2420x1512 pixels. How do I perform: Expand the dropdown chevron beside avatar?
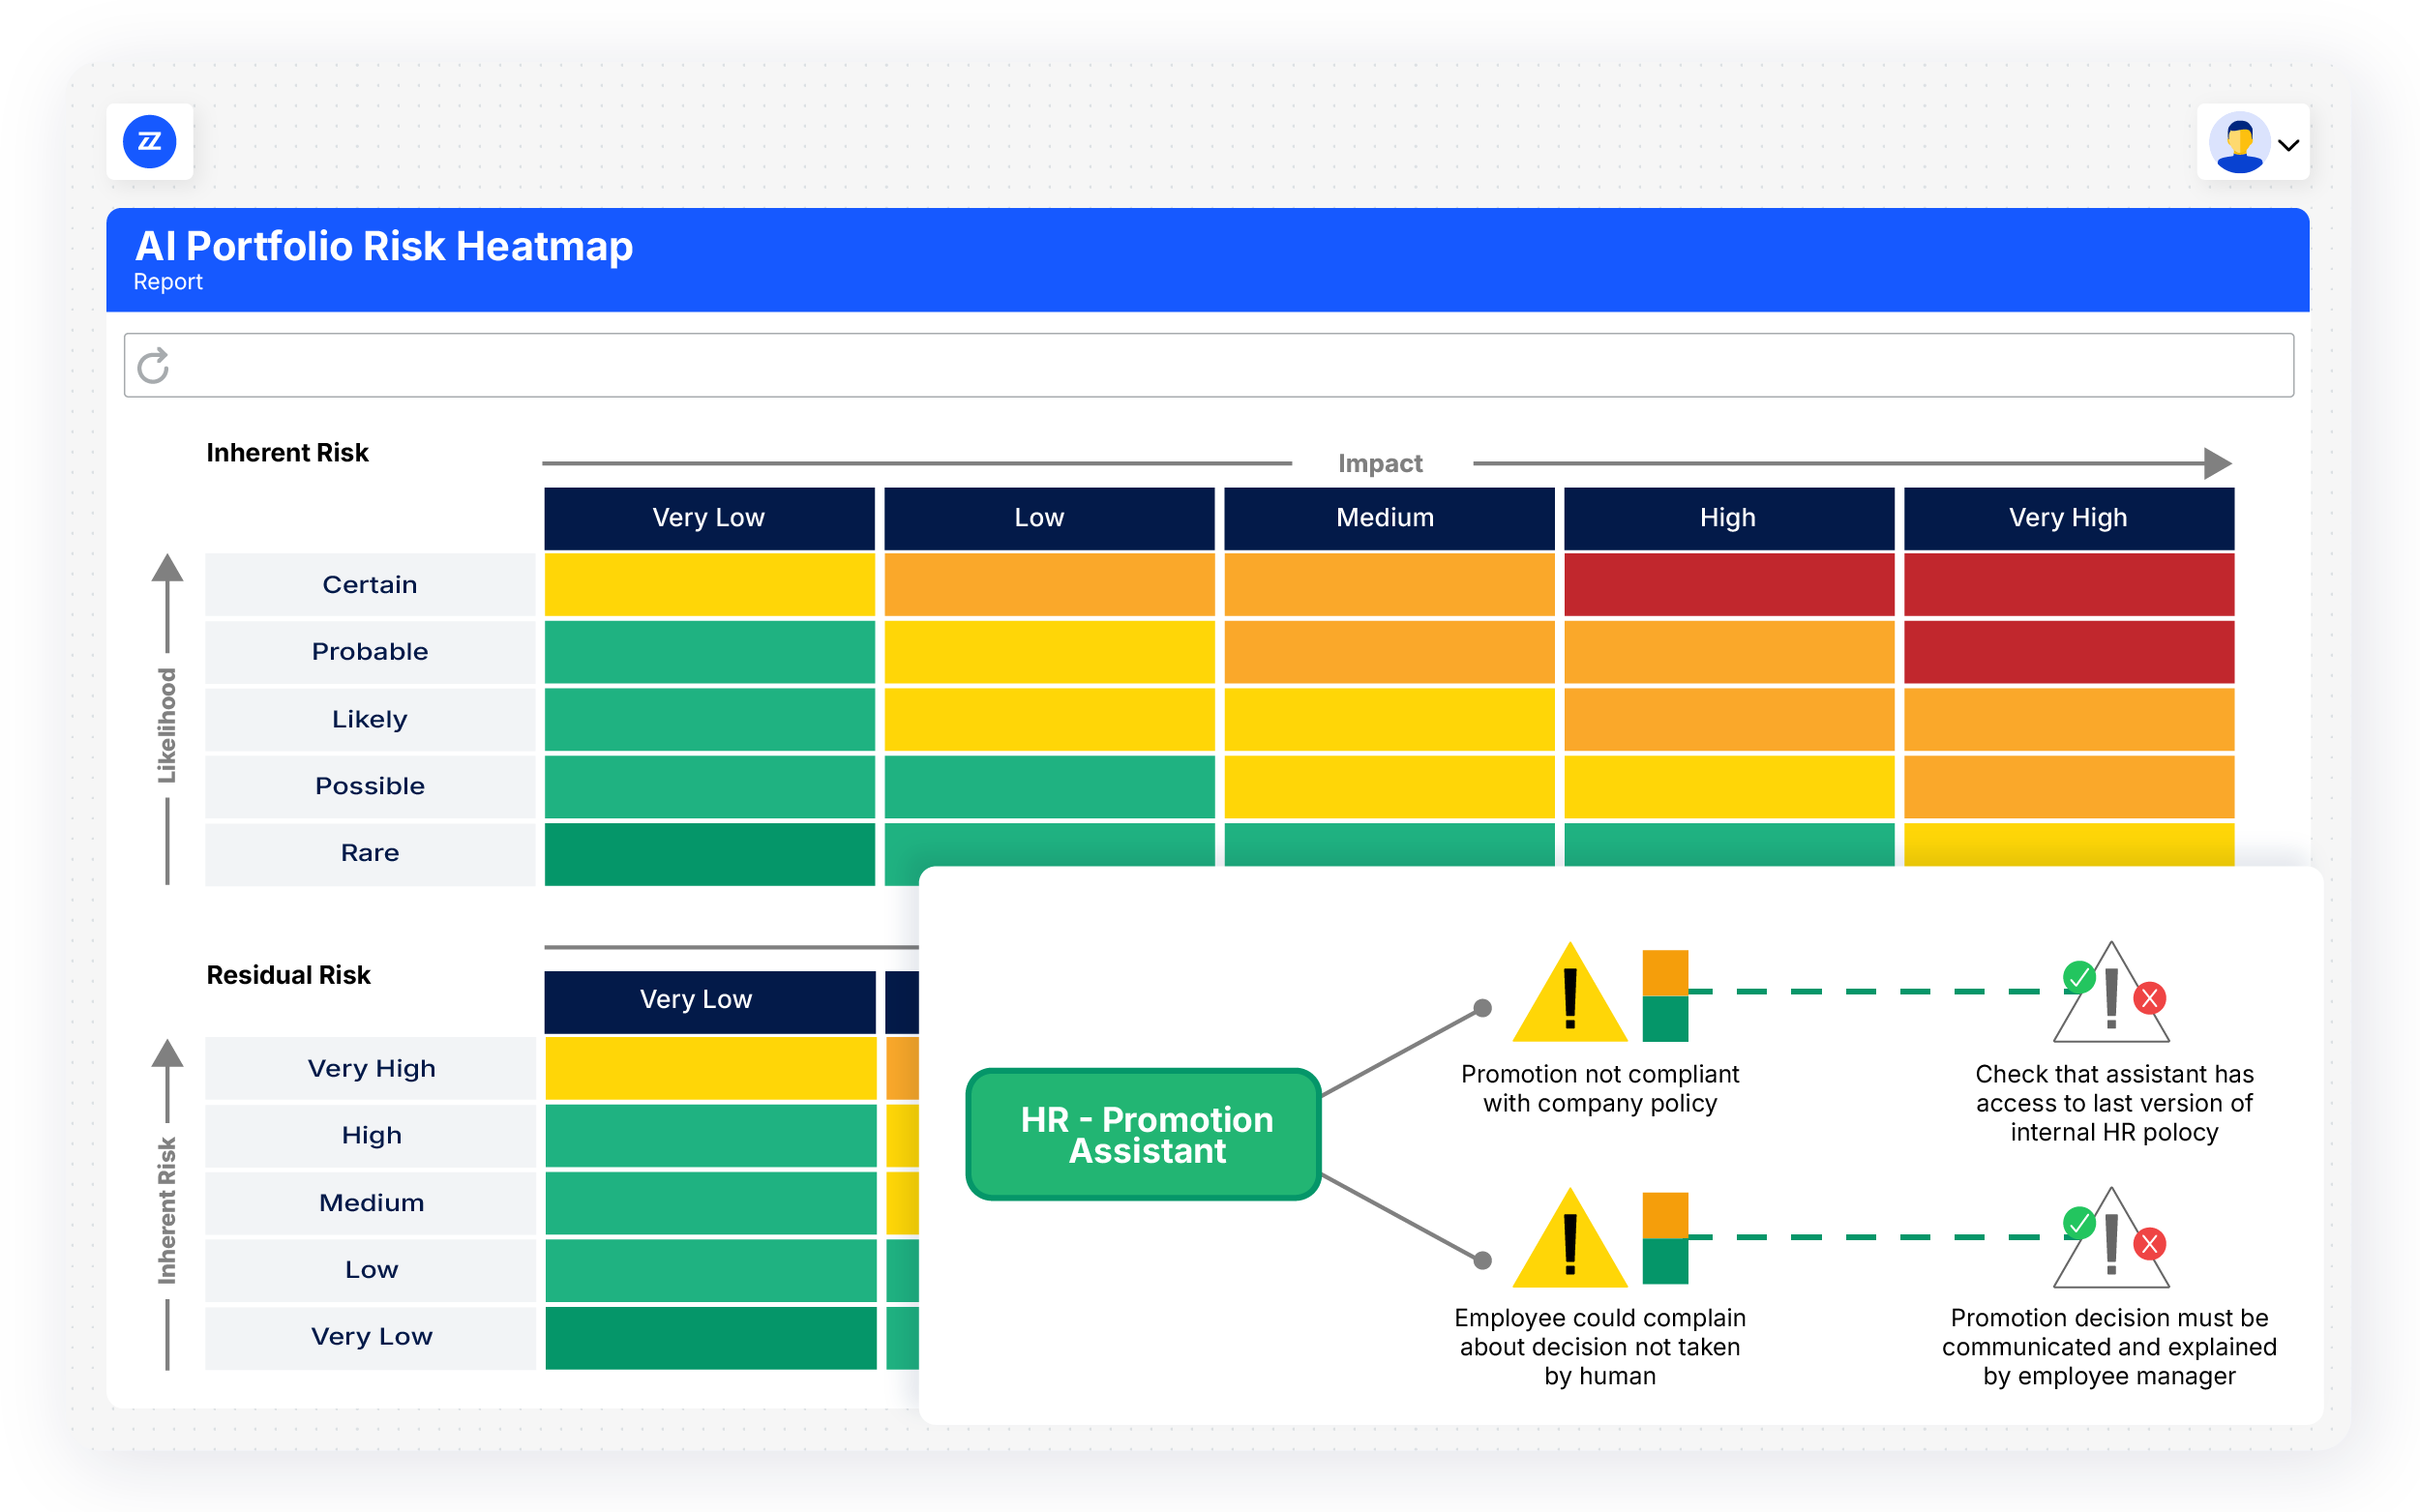point(2288,145)
